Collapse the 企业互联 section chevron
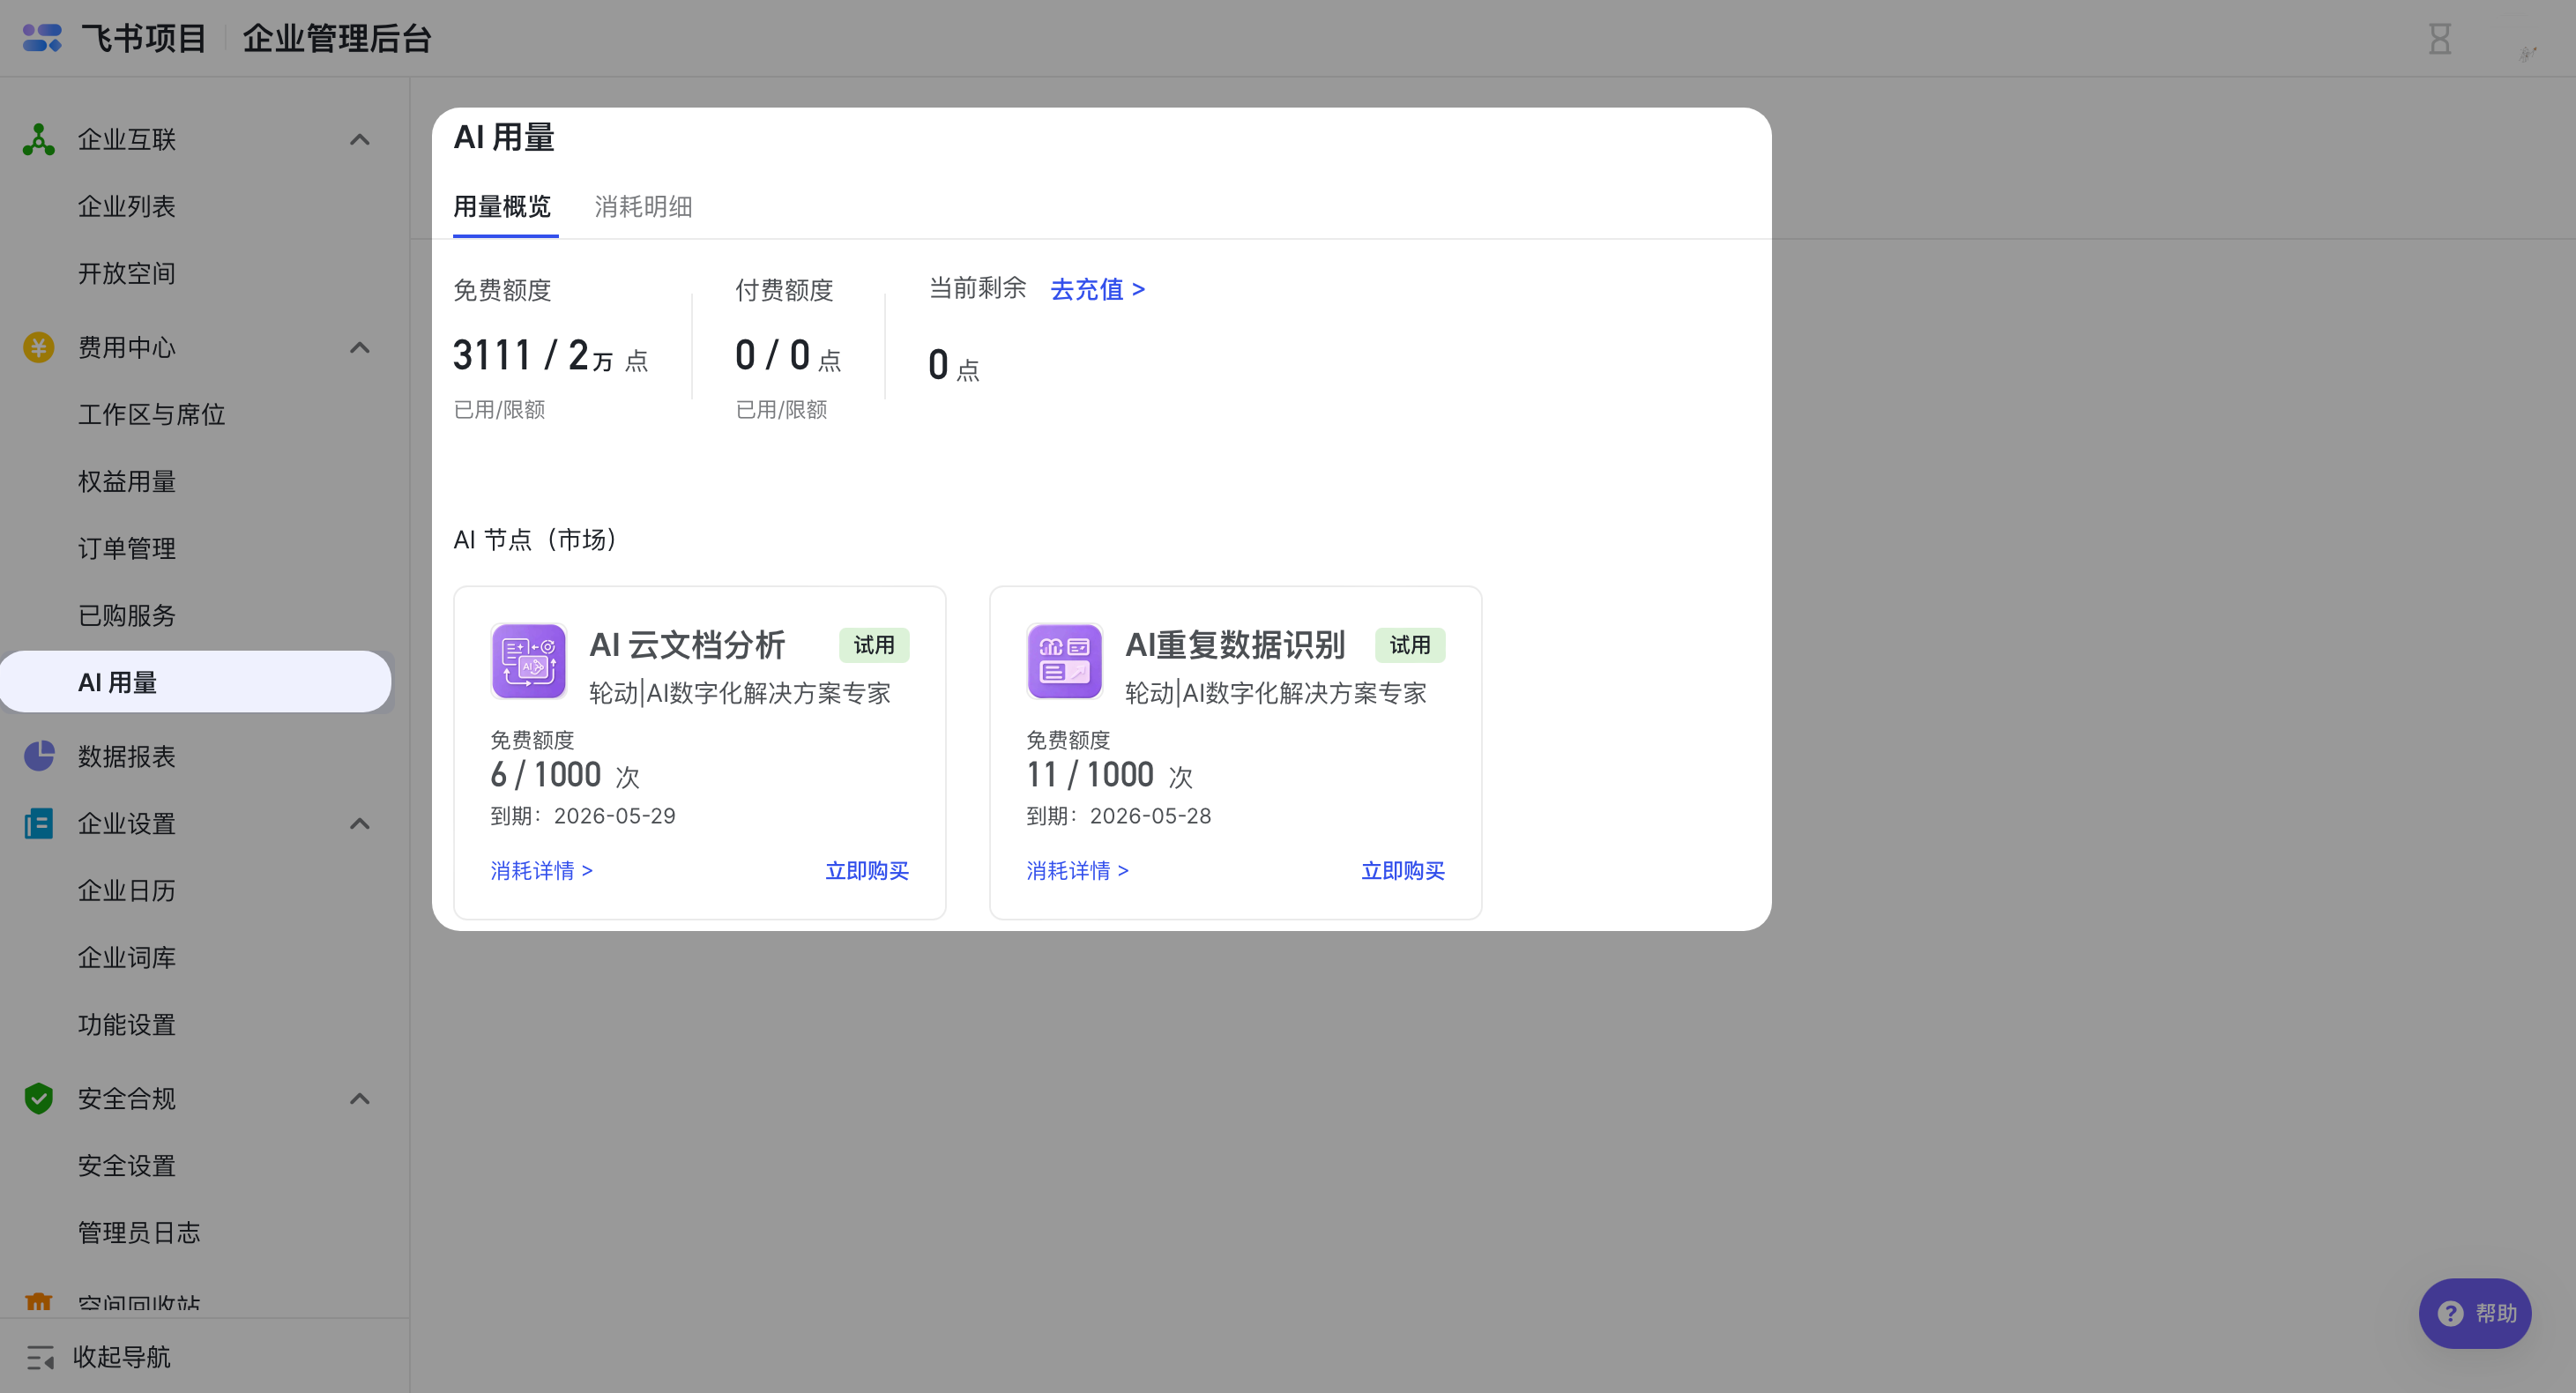This screenshot has height=1393, width=2576. pos(360,139)
